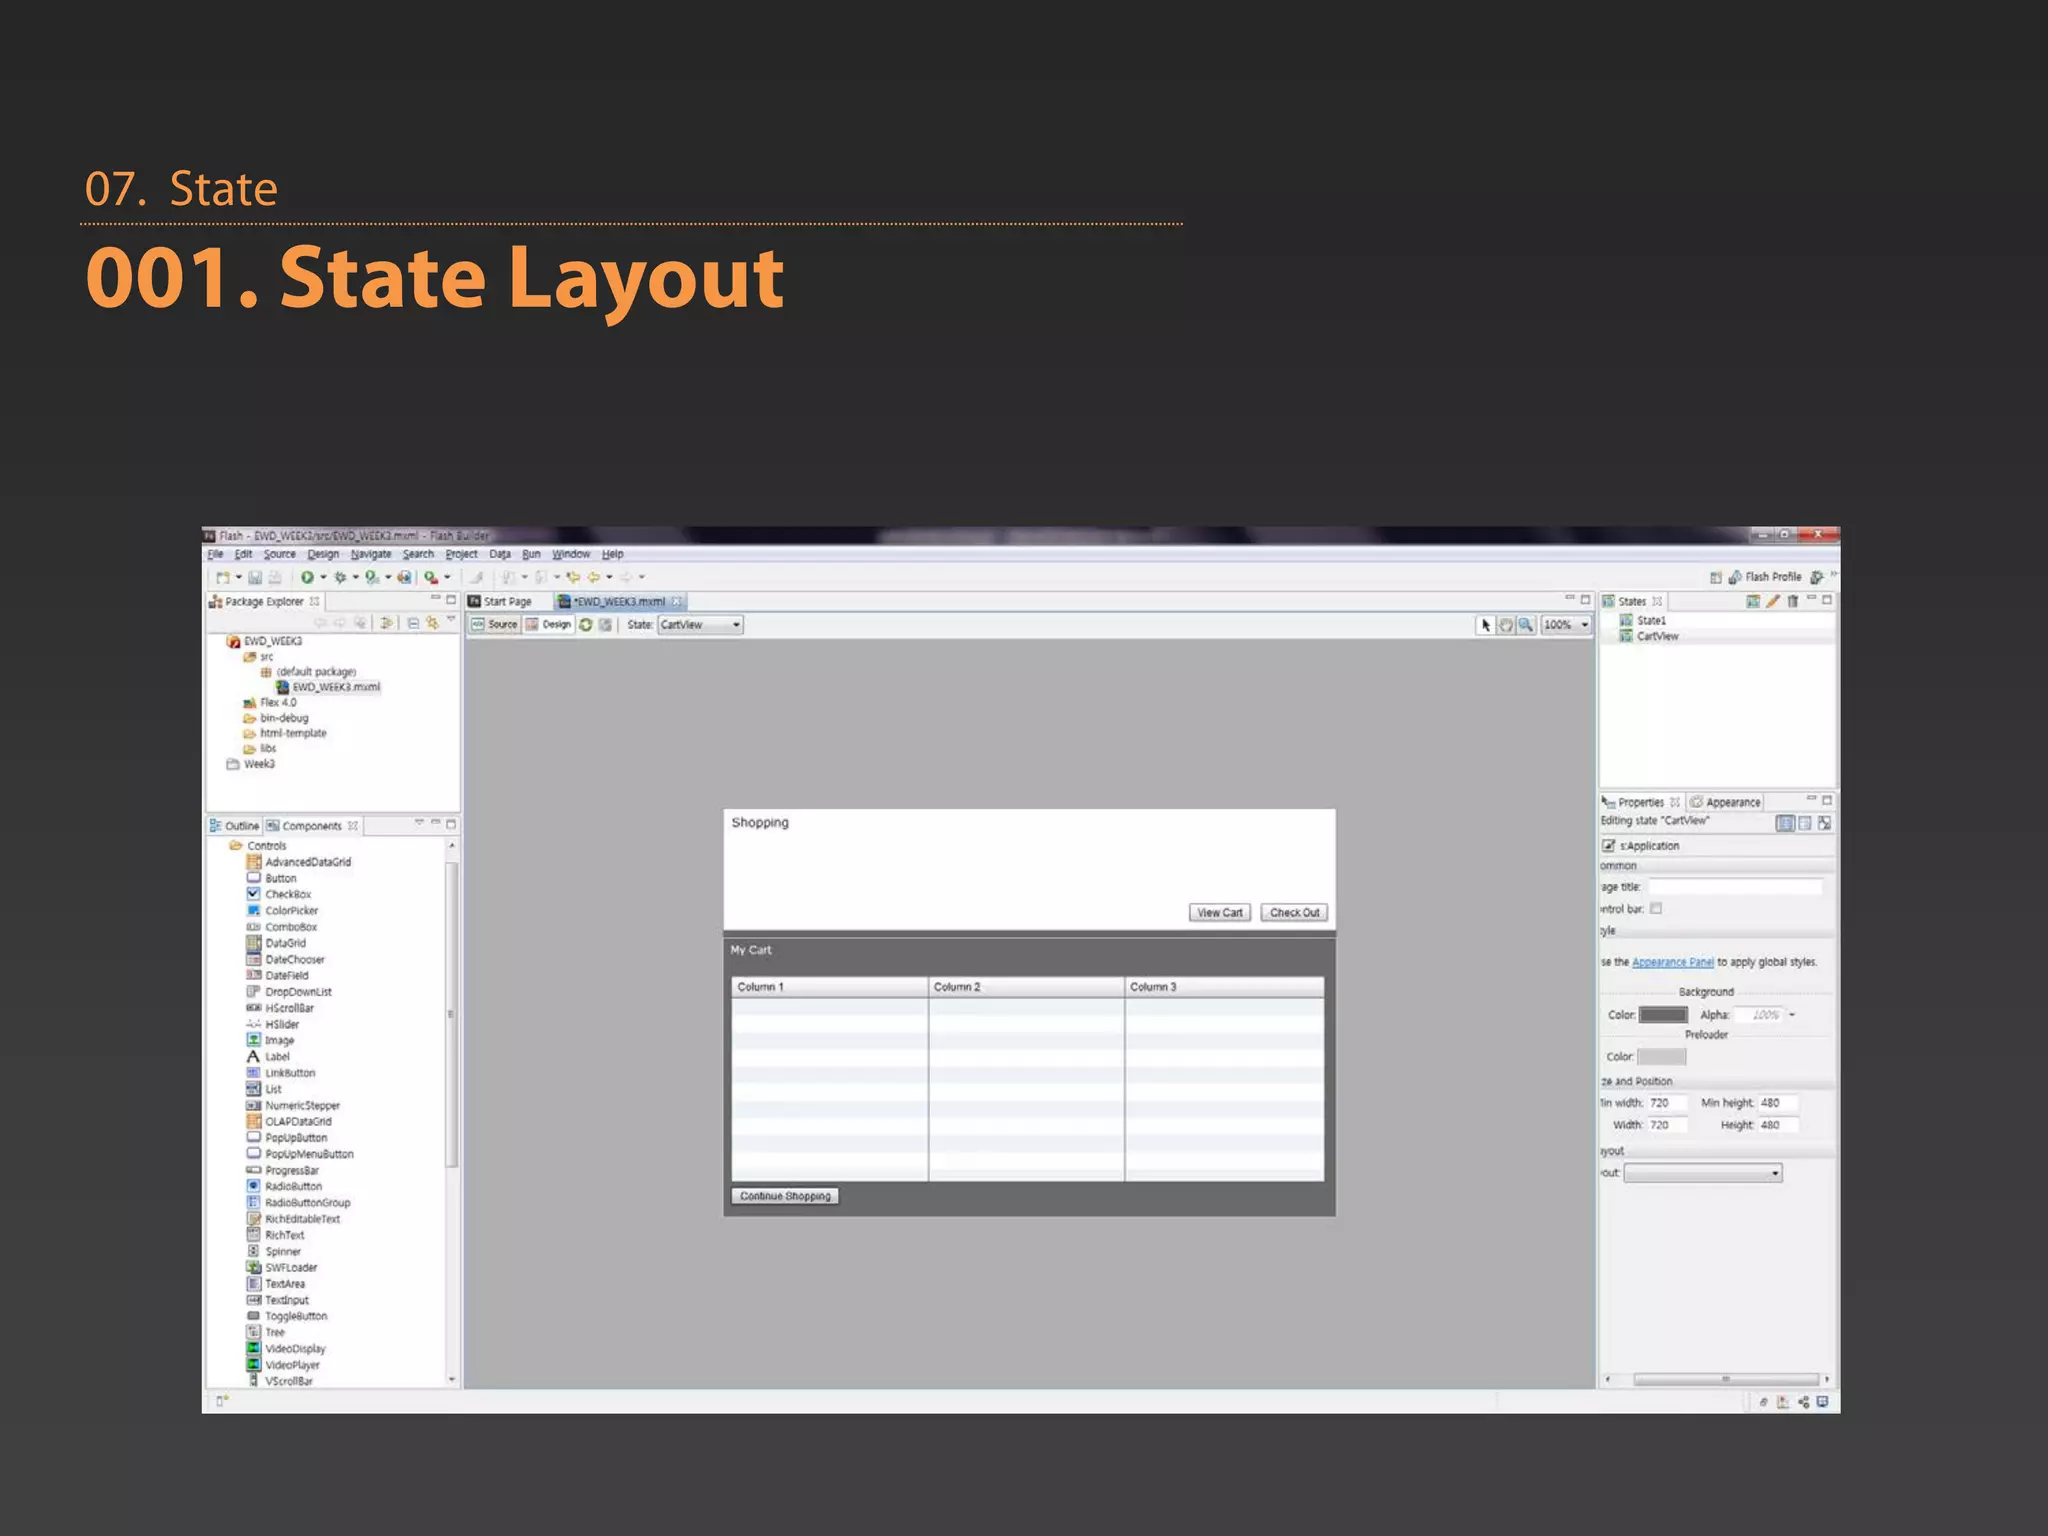This screenshot has width=2048, height=1536.
Task: Click the Edit State pencil icon
Action: click(x=1773, y=601)
